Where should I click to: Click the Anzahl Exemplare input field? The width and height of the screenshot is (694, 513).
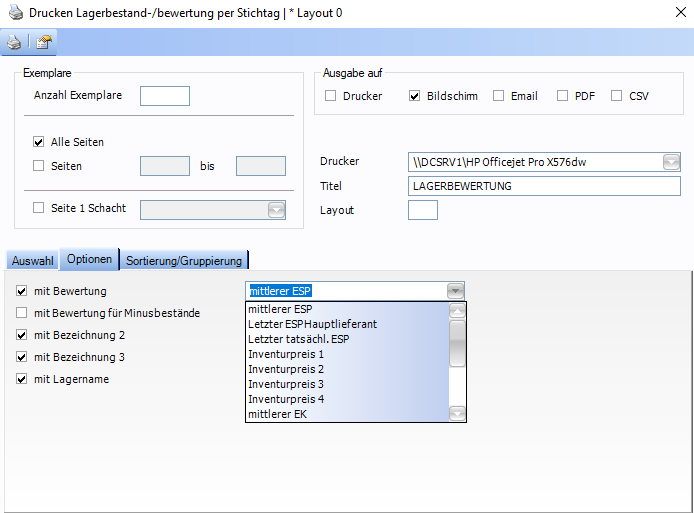coord(165,96)
